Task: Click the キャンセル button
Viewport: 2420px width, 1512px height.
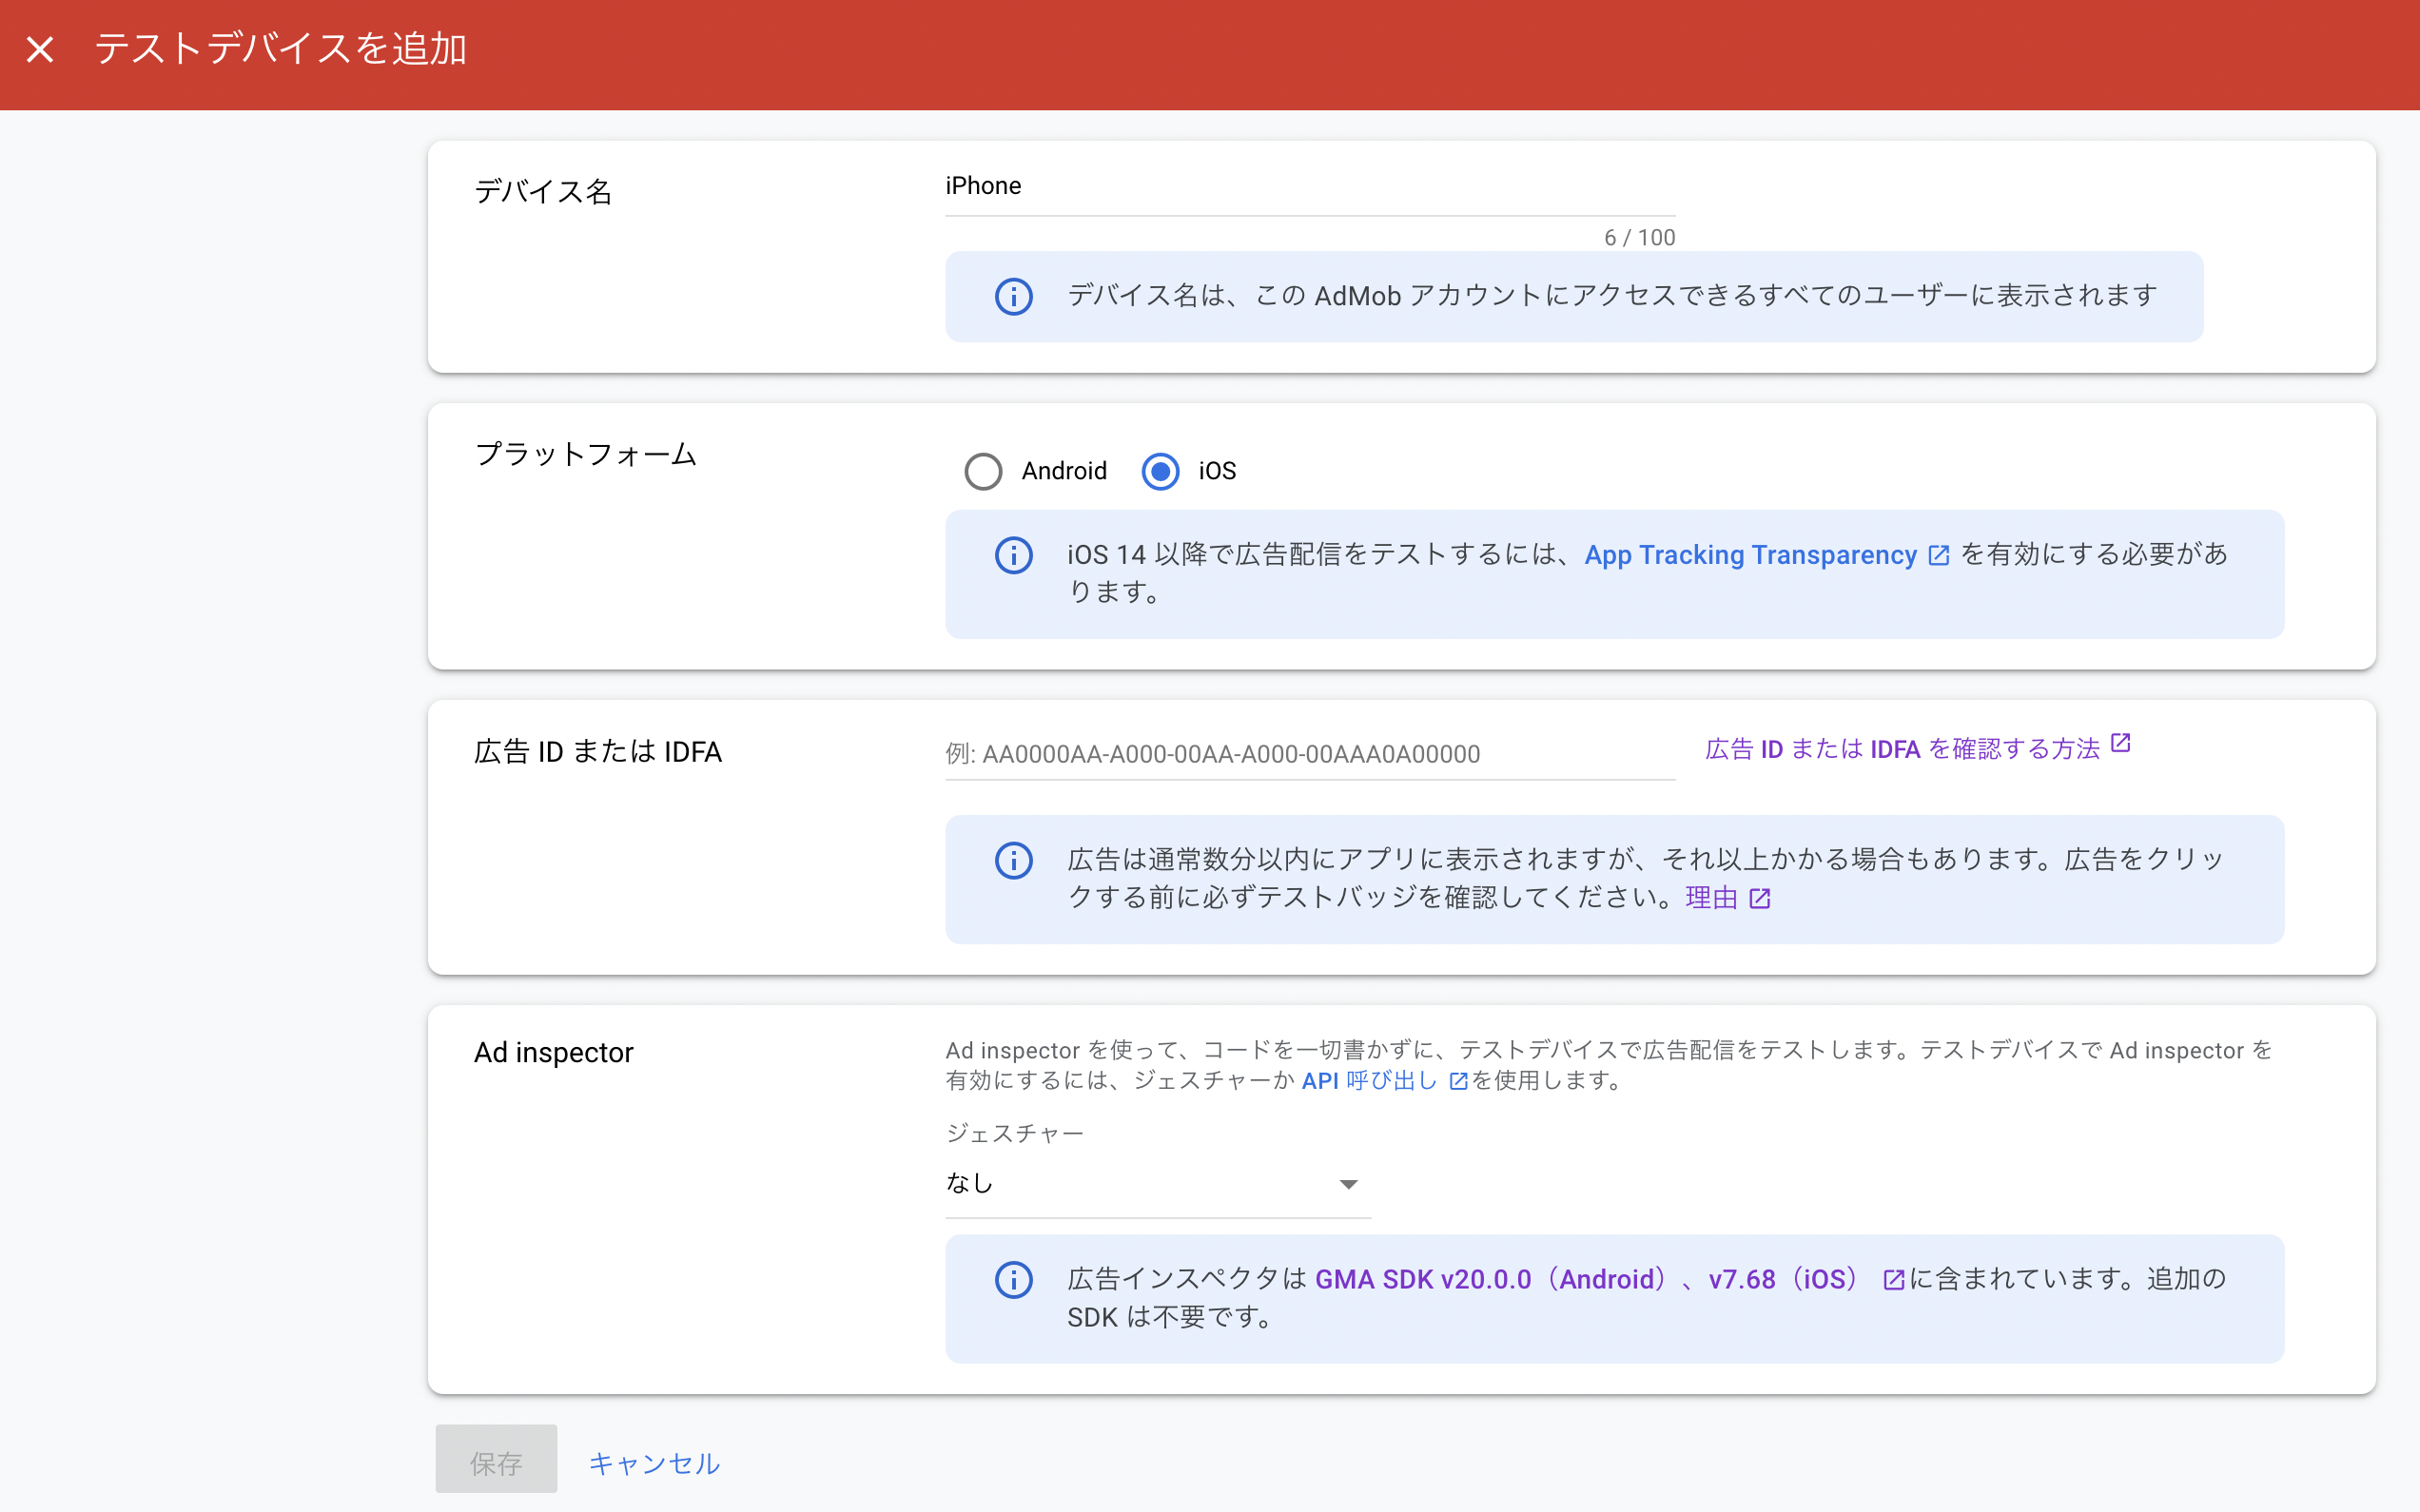Action: (654, 1463)
